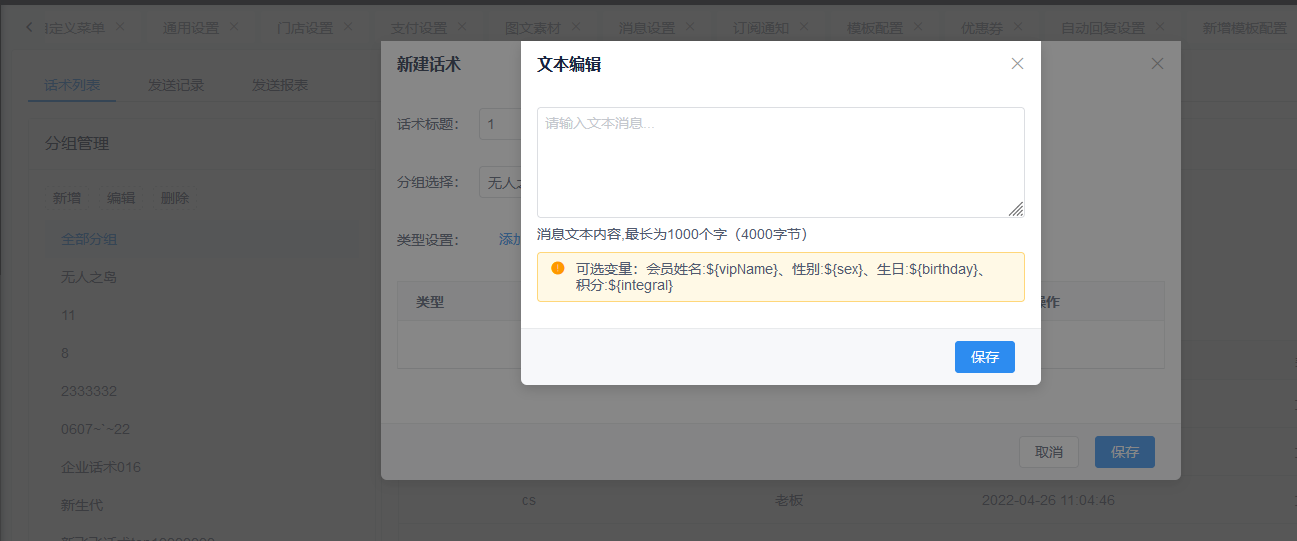The image size is (1297, 541).
Task: Close the 门店设置 tab with its ×
Action: (x=348, y=27)
